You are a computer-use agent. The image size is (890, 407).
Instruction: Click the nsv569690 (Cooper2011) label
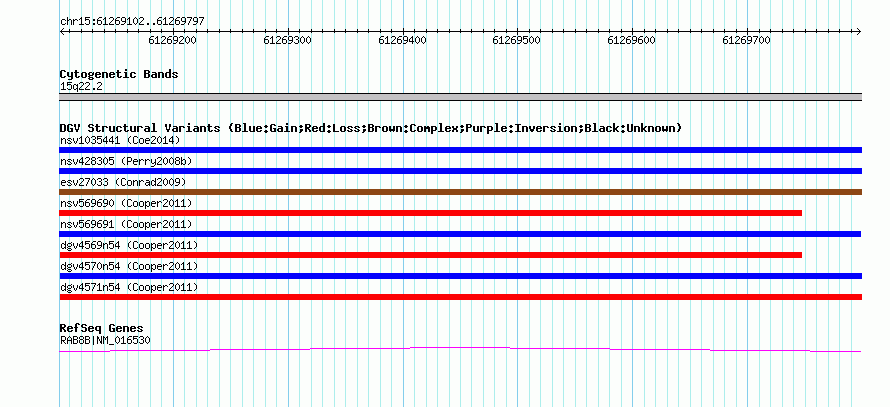point(126,203)
